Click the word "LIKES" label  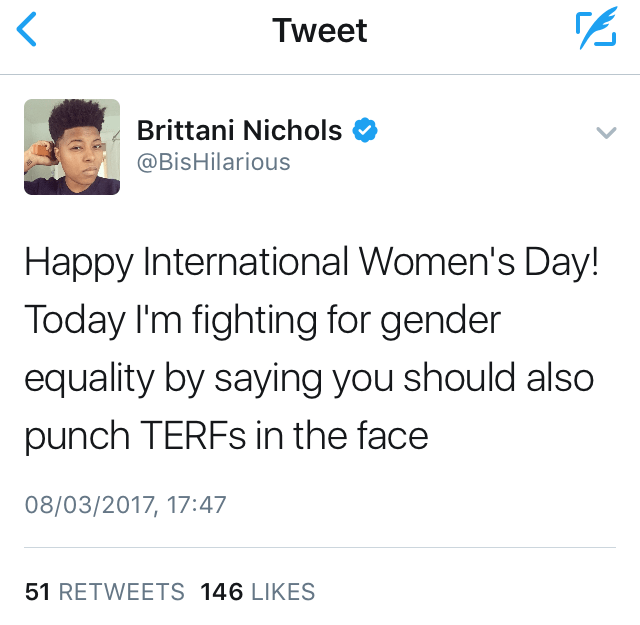pos(283,591)
